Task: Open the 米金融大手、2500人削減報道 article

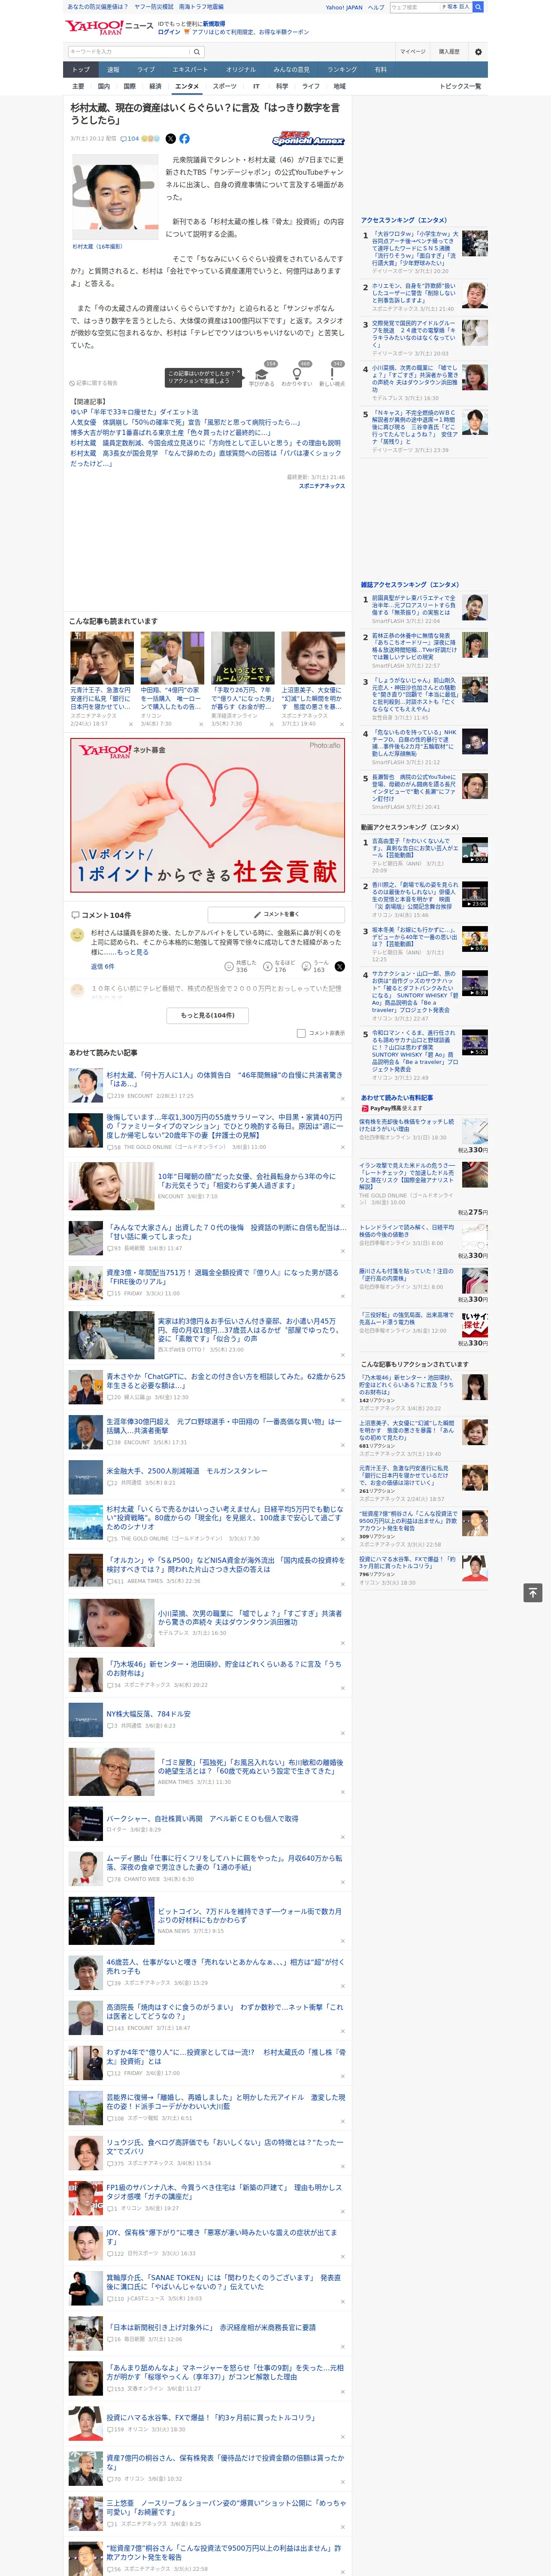Action: click(187, 1471)
